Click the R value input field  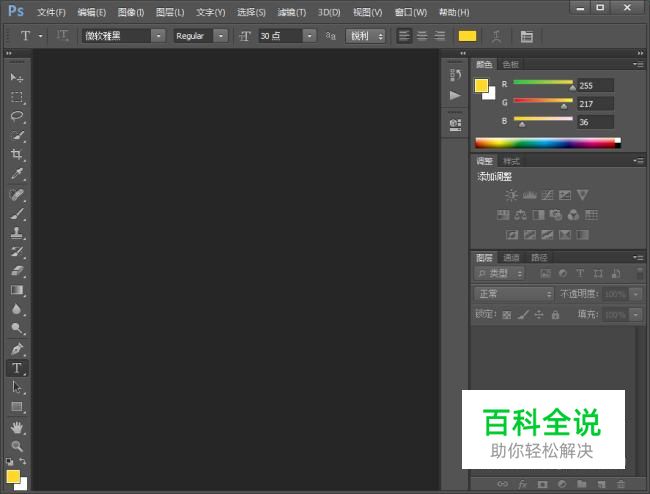click(595, 86)
